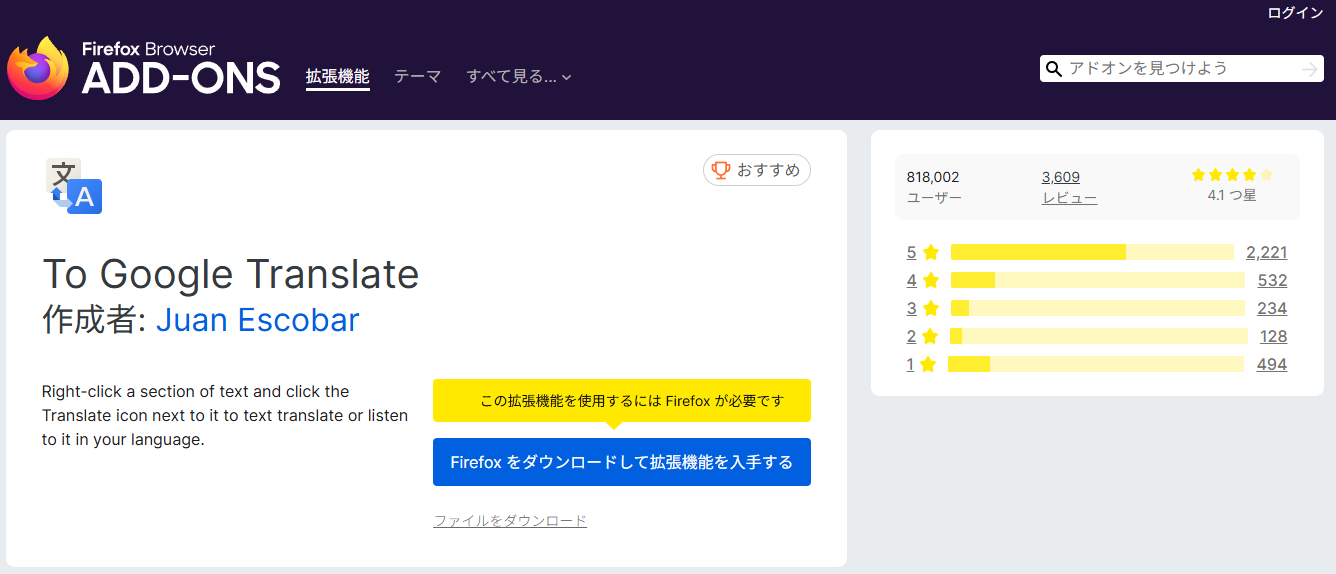Viewport: 1336px width, 574px height.
Task: Click the star beside 5 rating
Action: click(x=932, y=252)
